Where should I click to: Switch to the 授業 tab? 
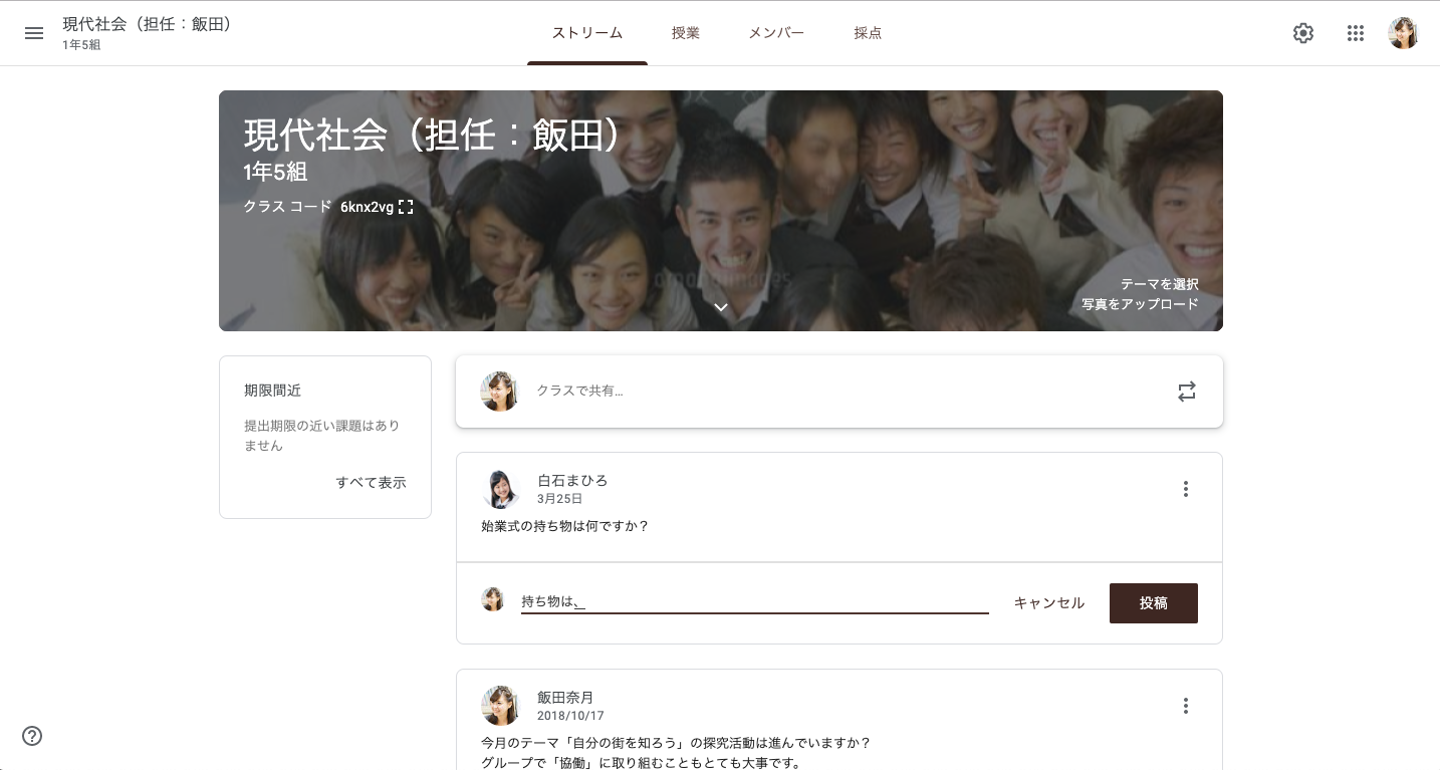(x=686, y=33)
